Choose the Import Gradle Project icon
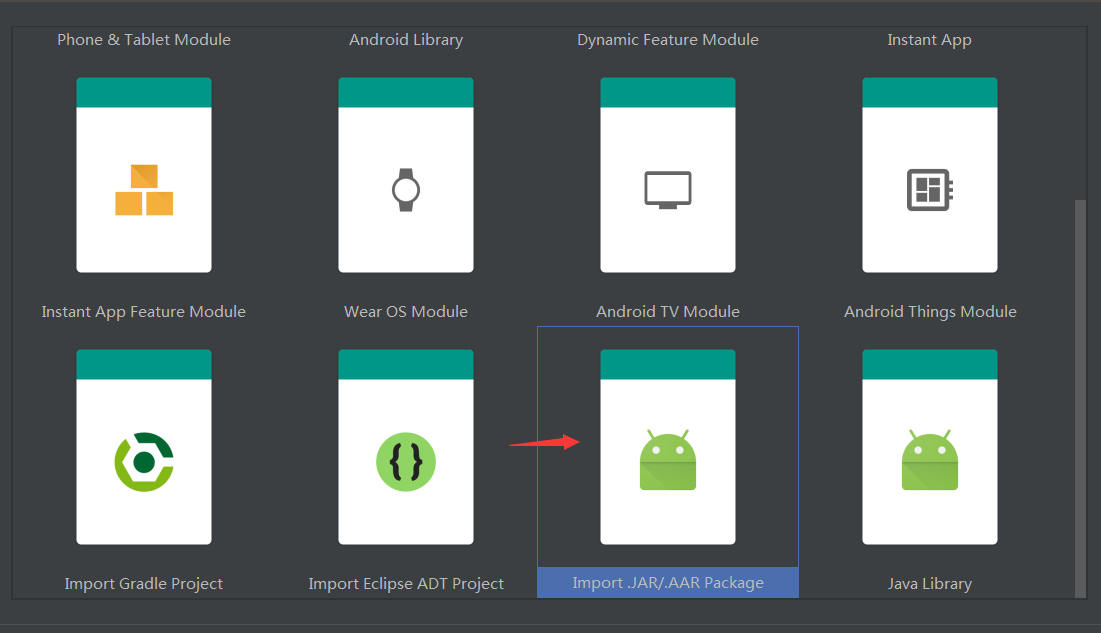This screenshot has height=633, width=1101. click(144, 462)
